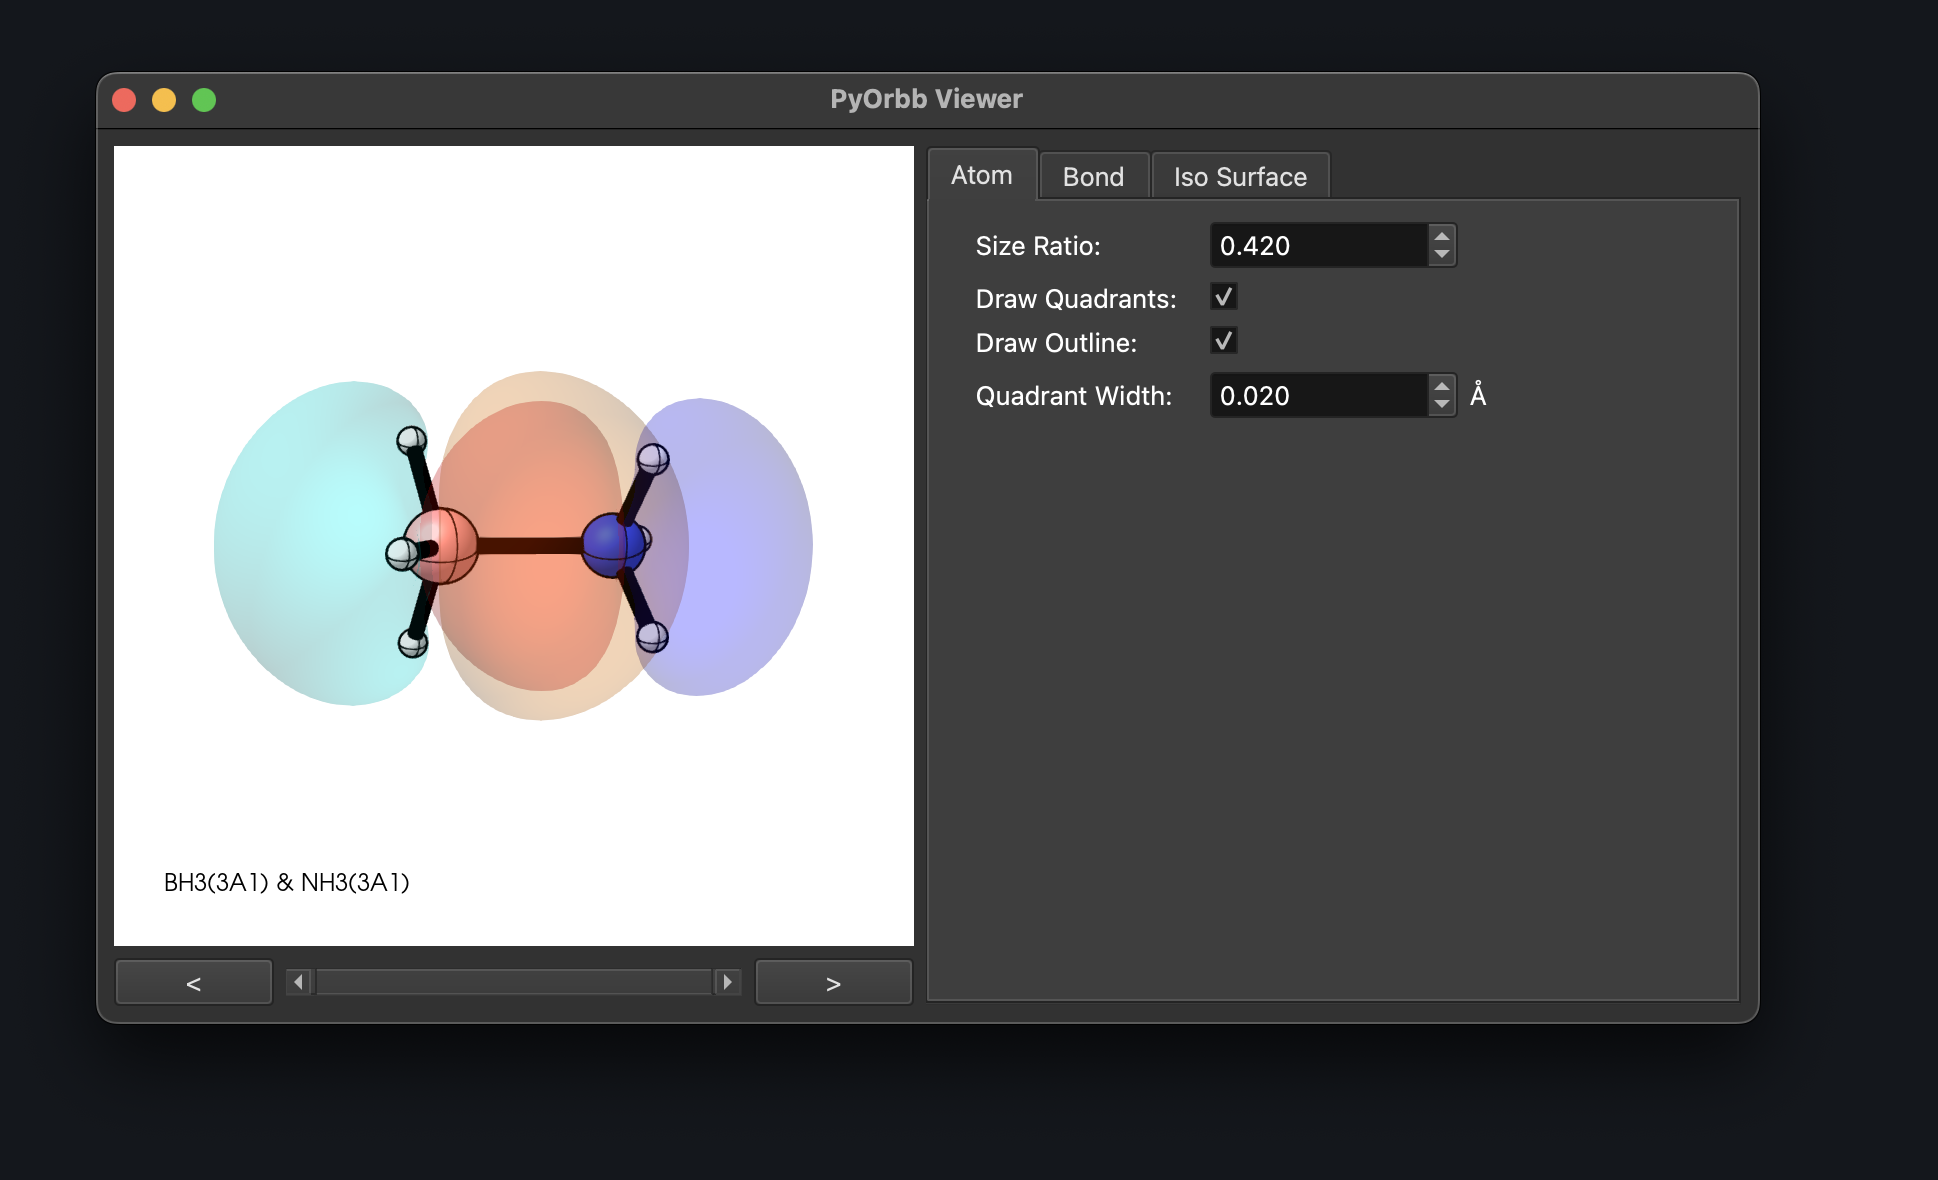
Task: Increase the Size Ratio with the up arrow
Action: coord(1441,237)
